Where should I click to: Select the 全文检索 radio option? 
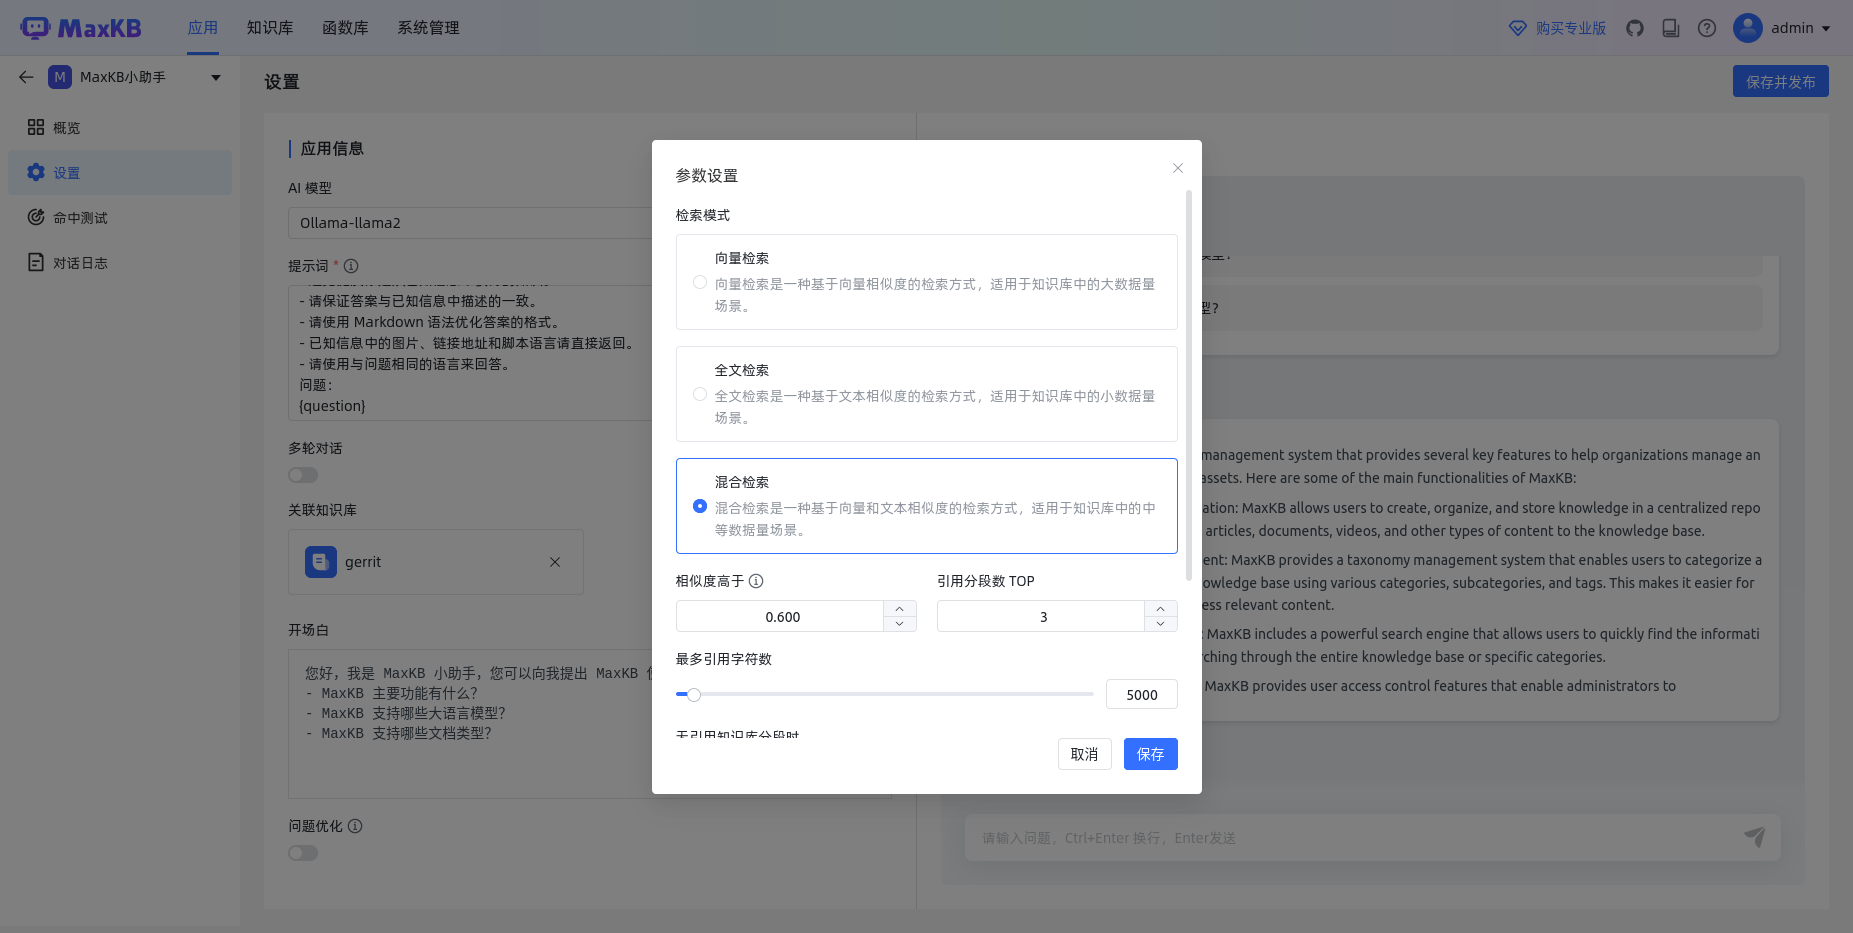point(700,394)
